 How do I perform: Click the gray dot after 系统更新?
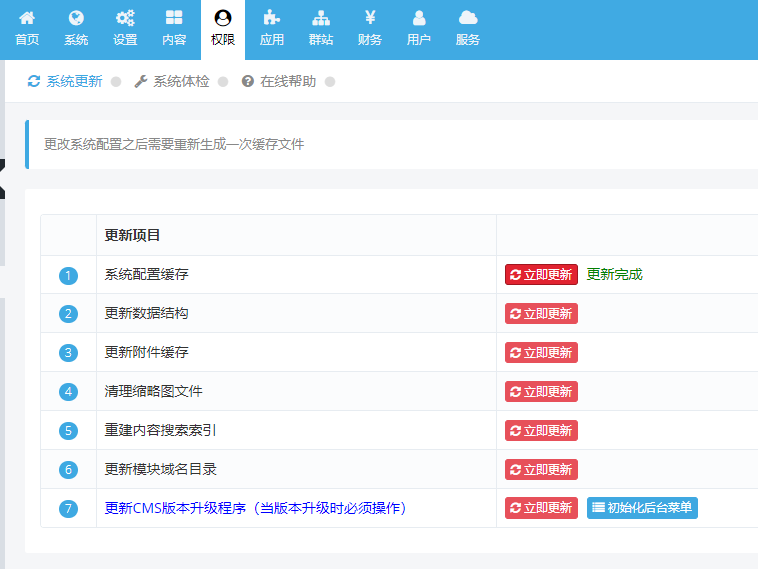(116, 82)
